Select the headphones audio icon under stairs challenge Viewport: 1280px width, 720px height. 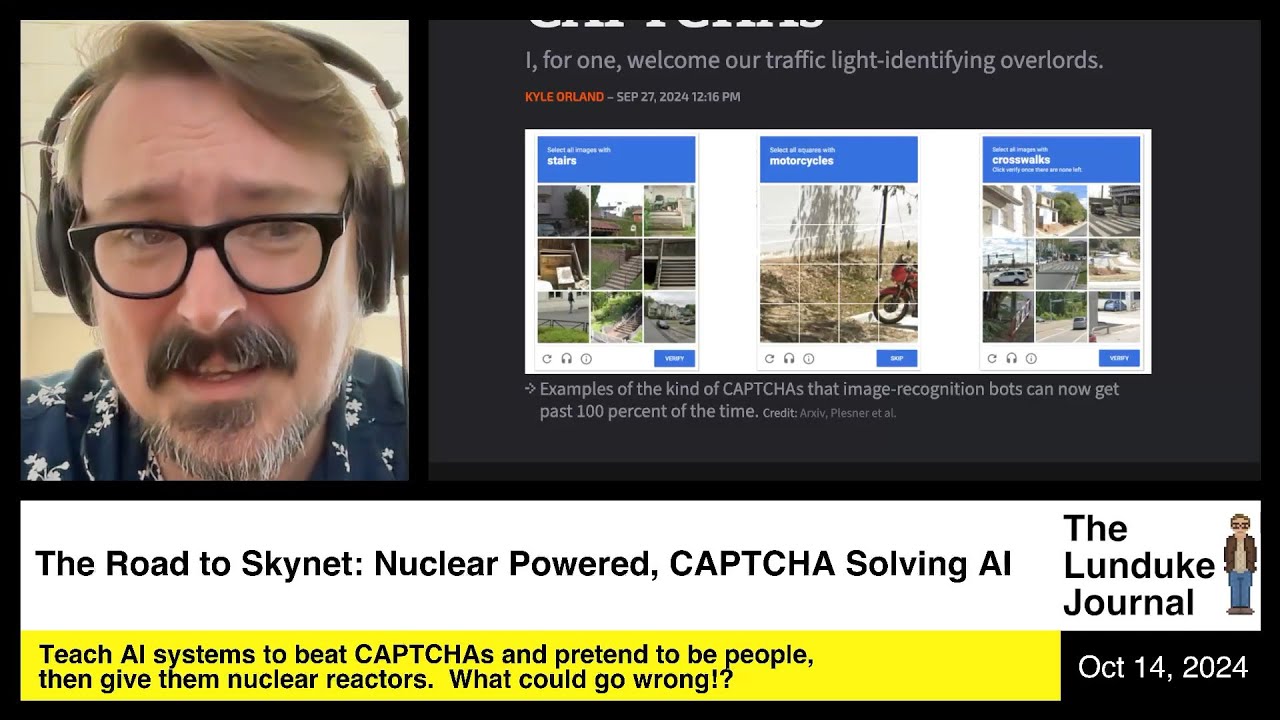[x=567, y=358]
